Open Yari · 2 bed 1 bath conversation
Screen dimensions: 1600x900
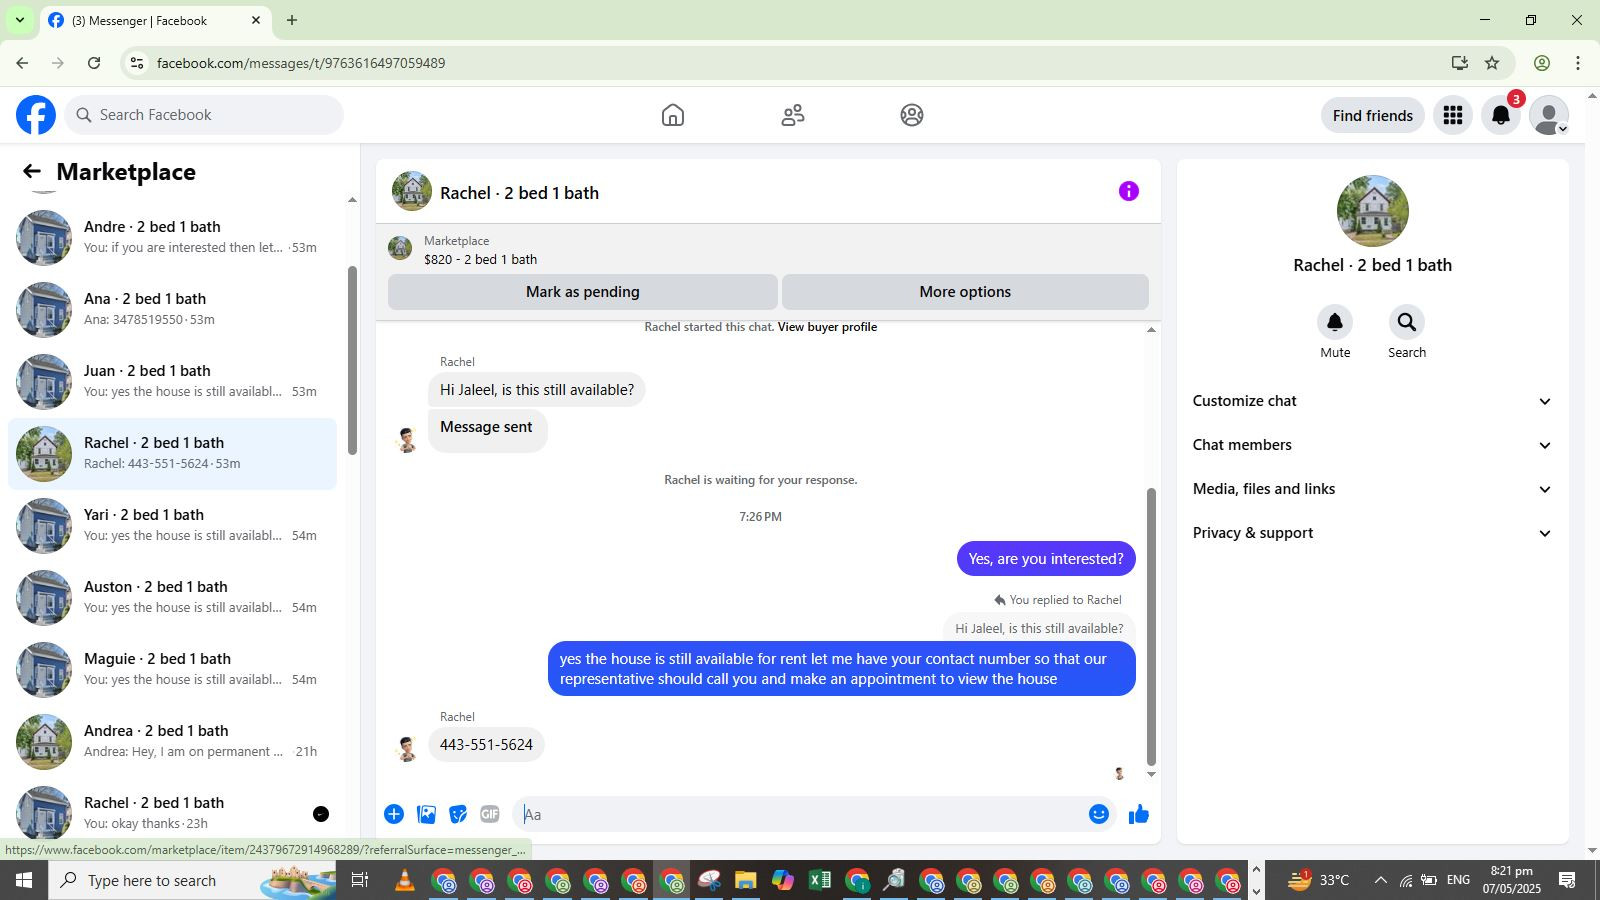(x=172, y=526)
